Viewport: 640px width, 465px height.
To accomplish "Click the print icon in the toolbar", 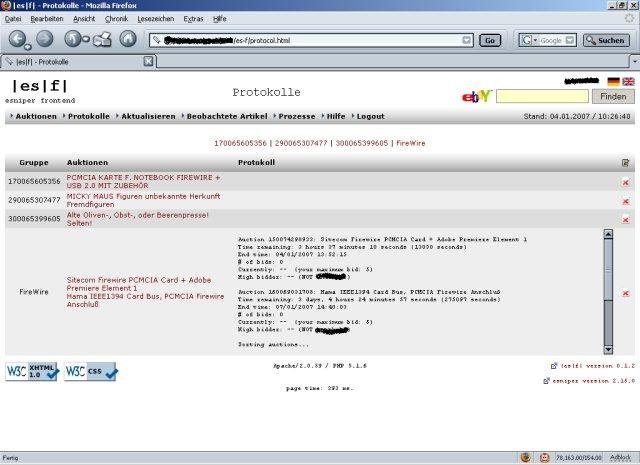I will 102,39.
